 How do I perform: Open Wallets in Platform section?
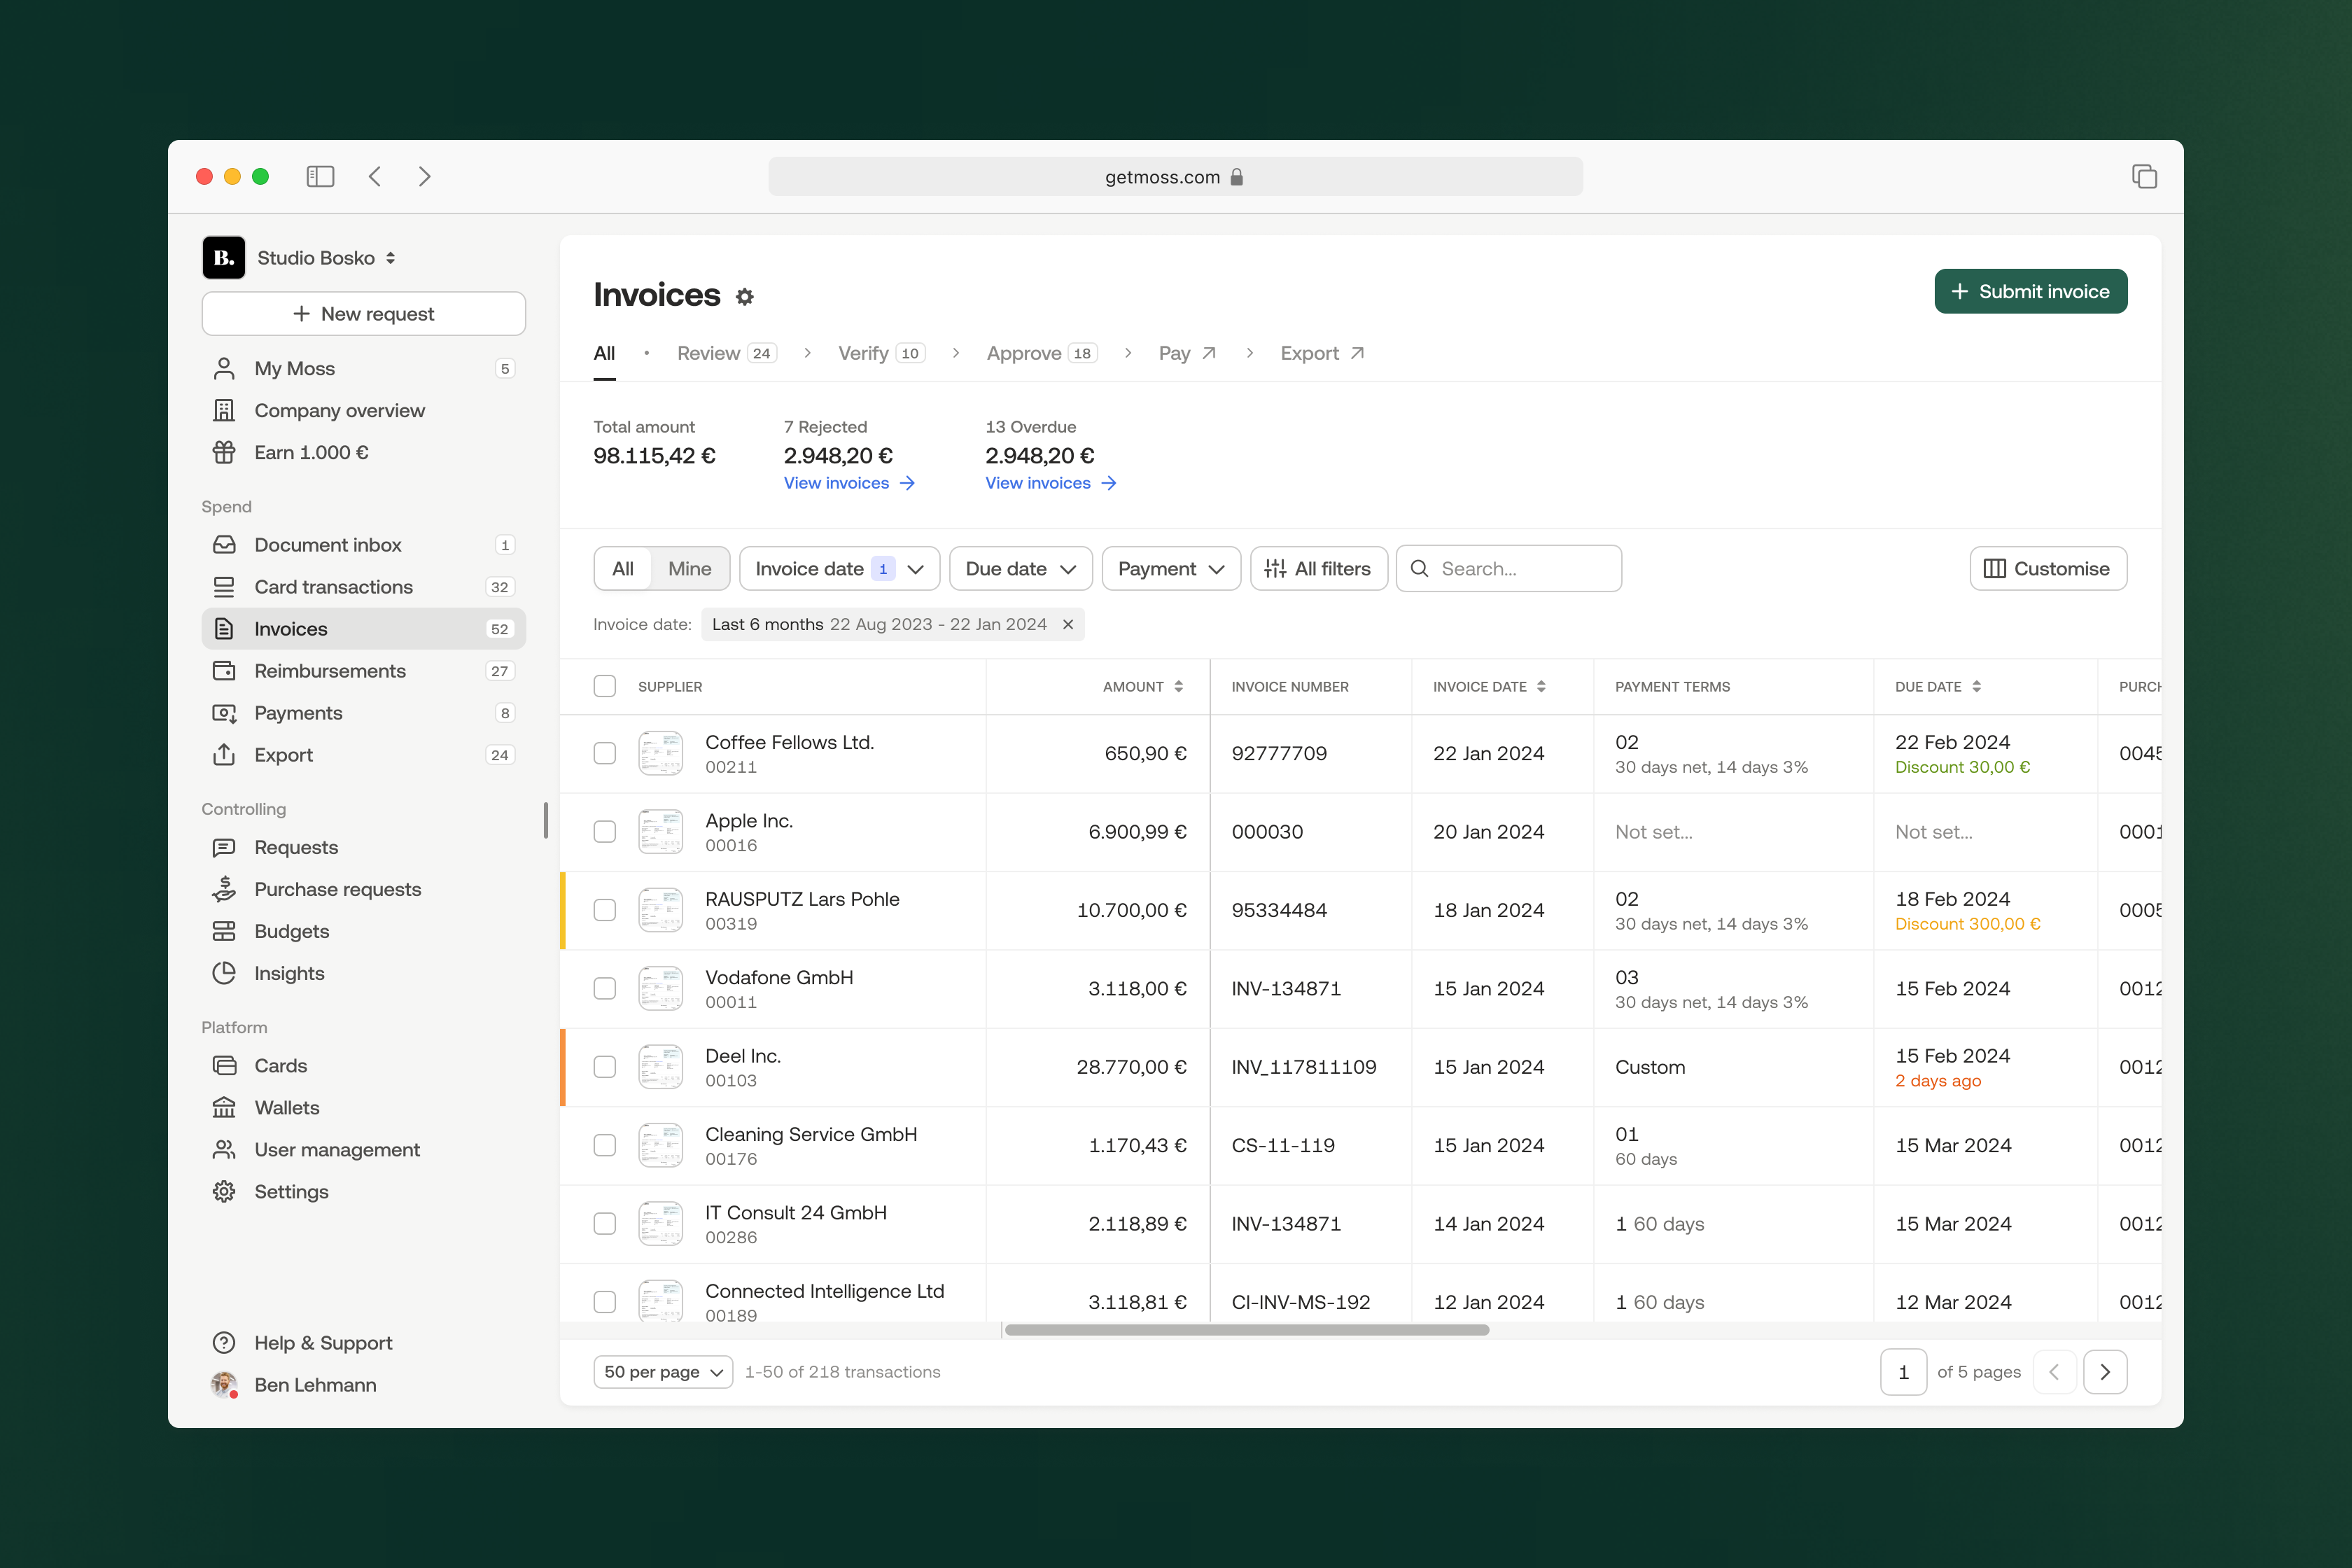tap(286, 1107)
